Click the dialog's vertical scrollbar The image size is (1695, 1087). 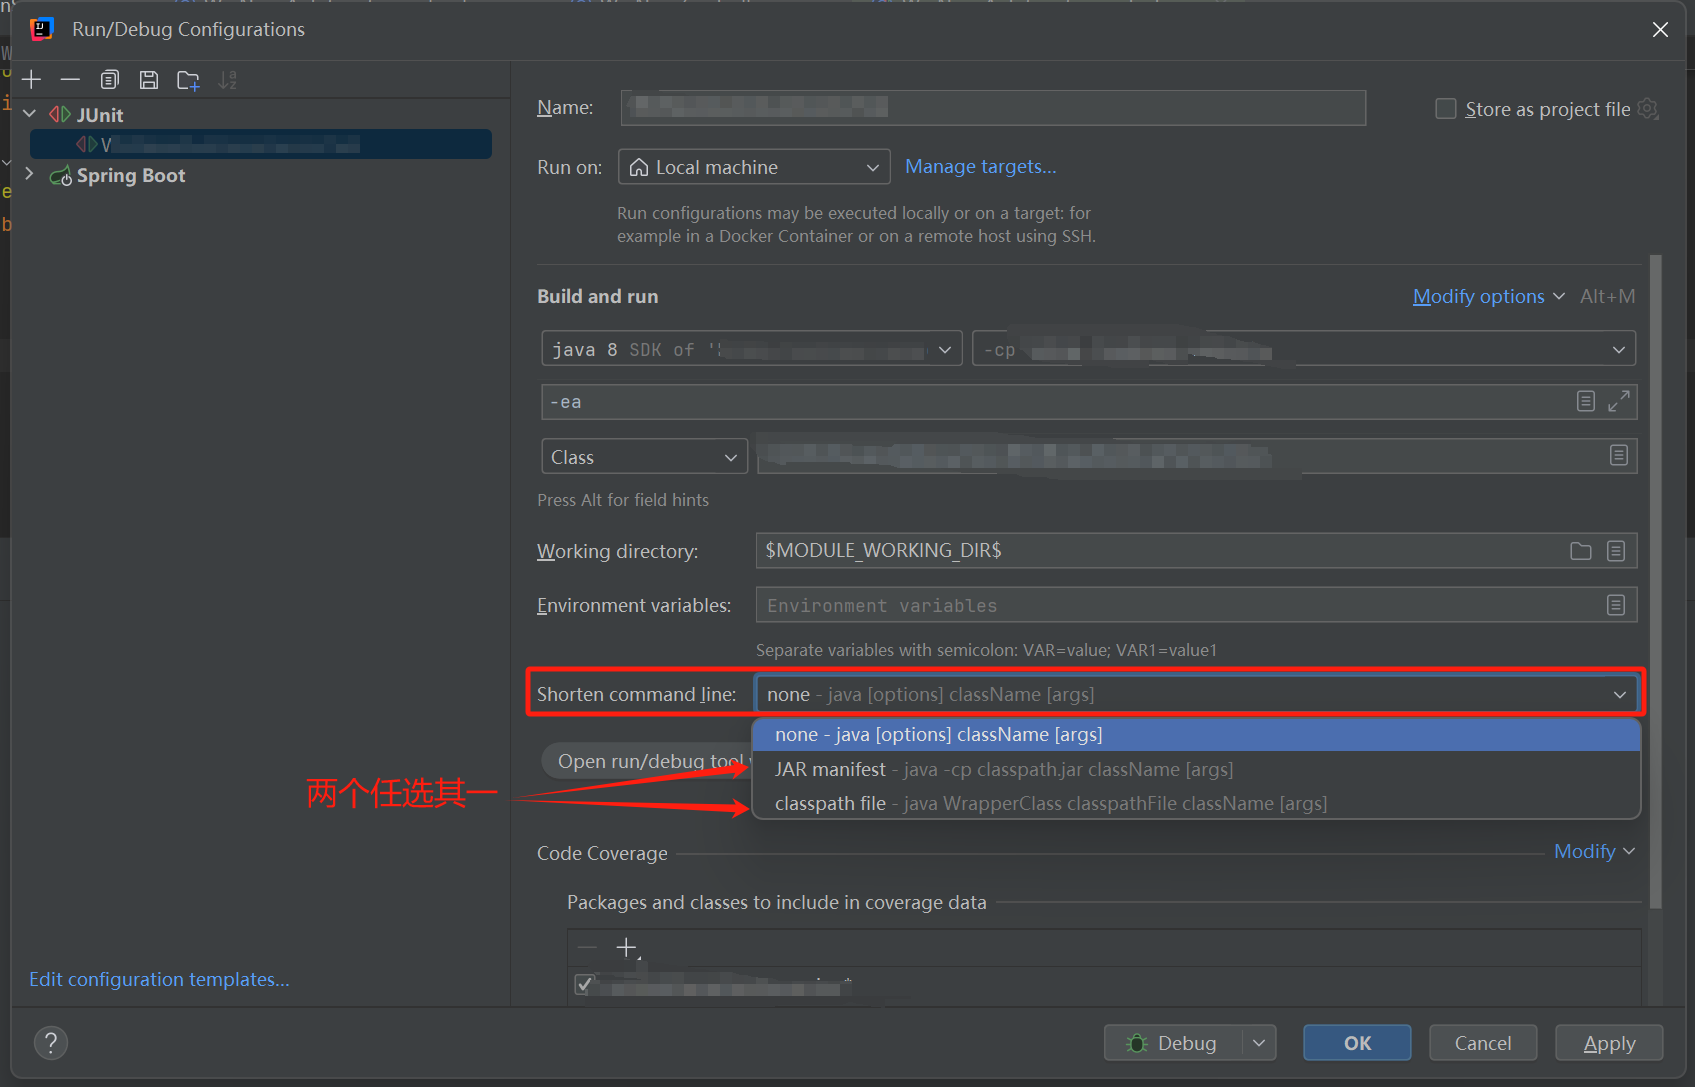(x=1655, y=580)
